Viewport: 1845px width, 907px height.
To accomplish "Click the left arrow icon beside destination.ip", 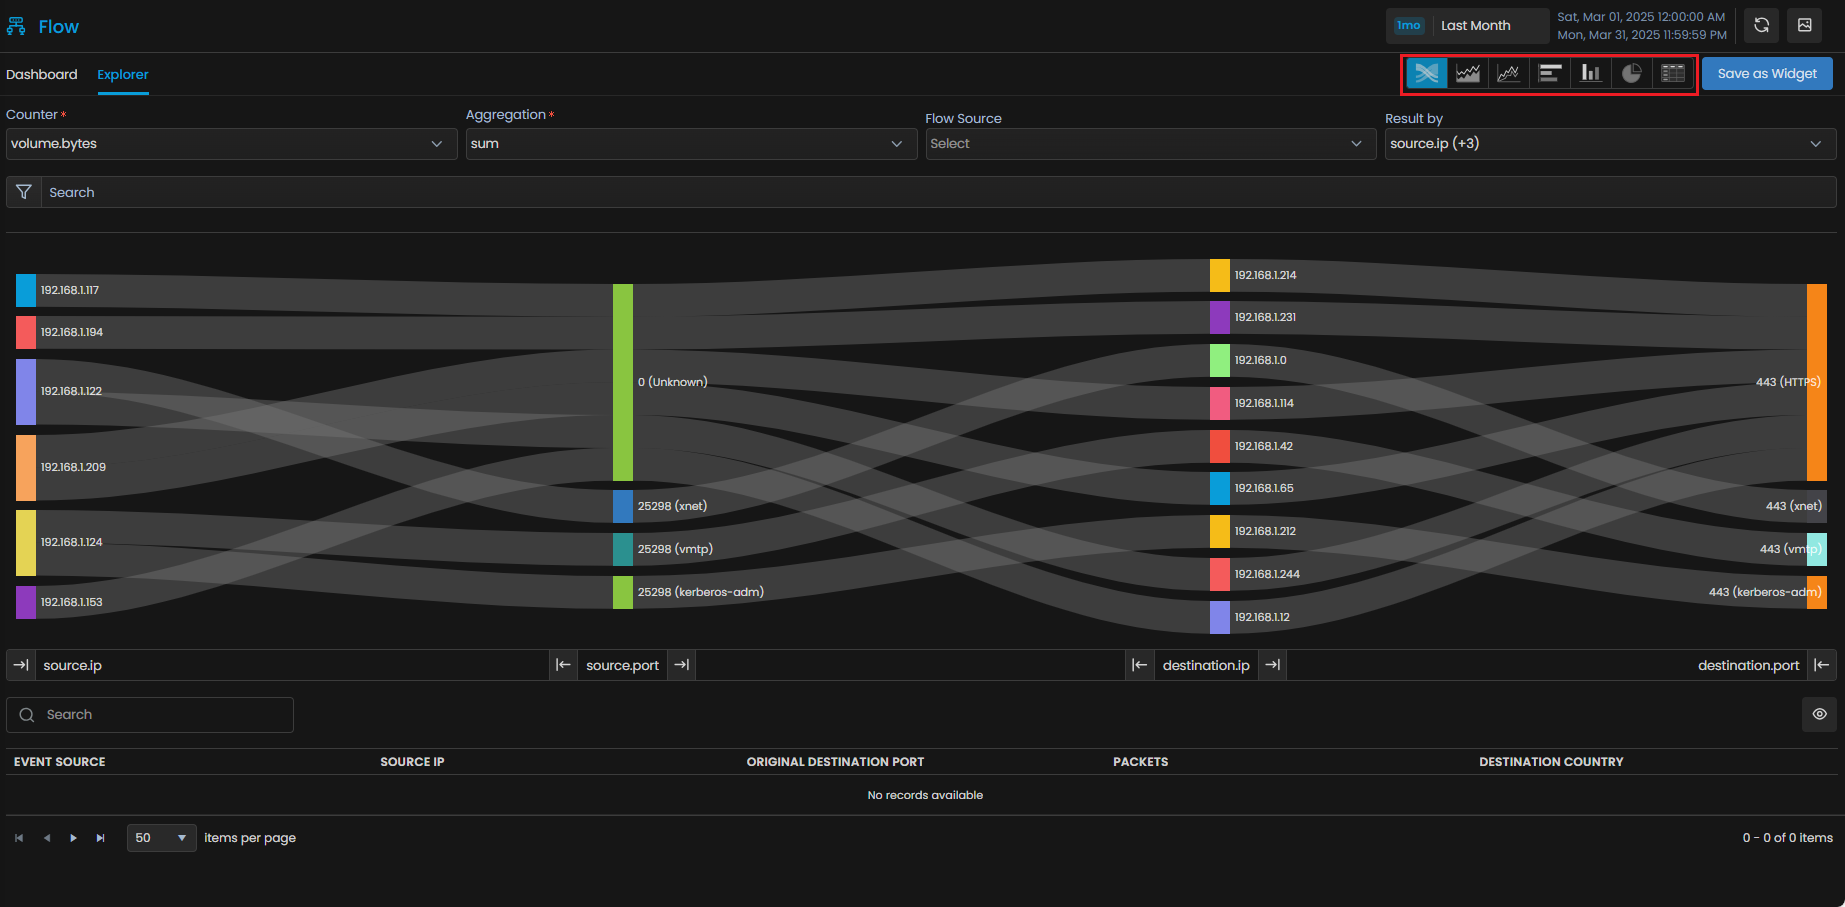I will (1140, 665).
